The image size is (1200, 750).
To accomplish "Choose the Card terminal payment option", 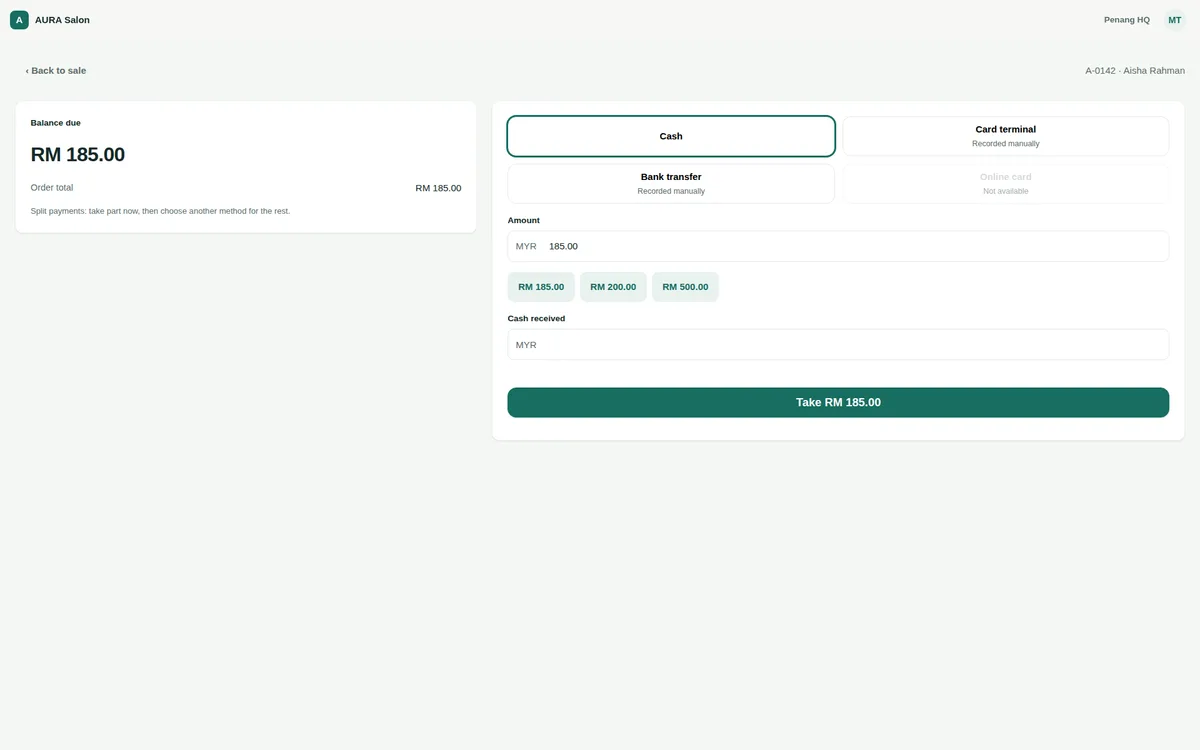I will 1006,136.
